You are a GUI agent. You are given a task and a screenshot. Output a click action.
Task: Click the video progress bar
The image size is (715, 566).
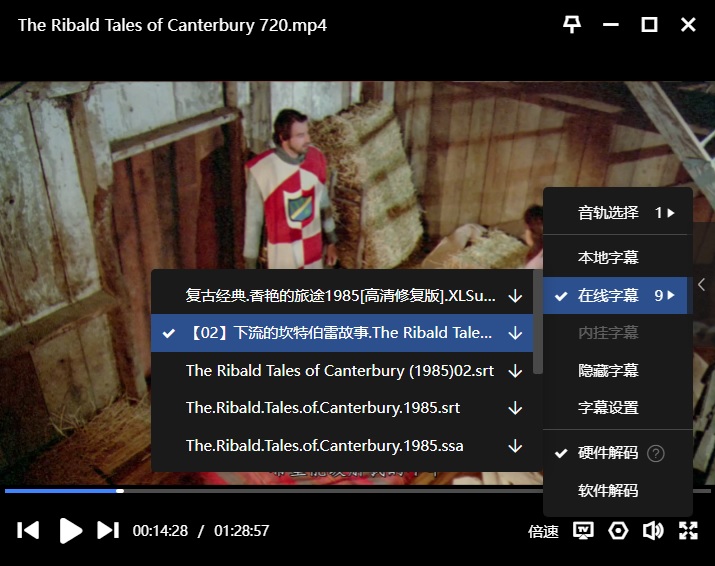coord(358,491)
